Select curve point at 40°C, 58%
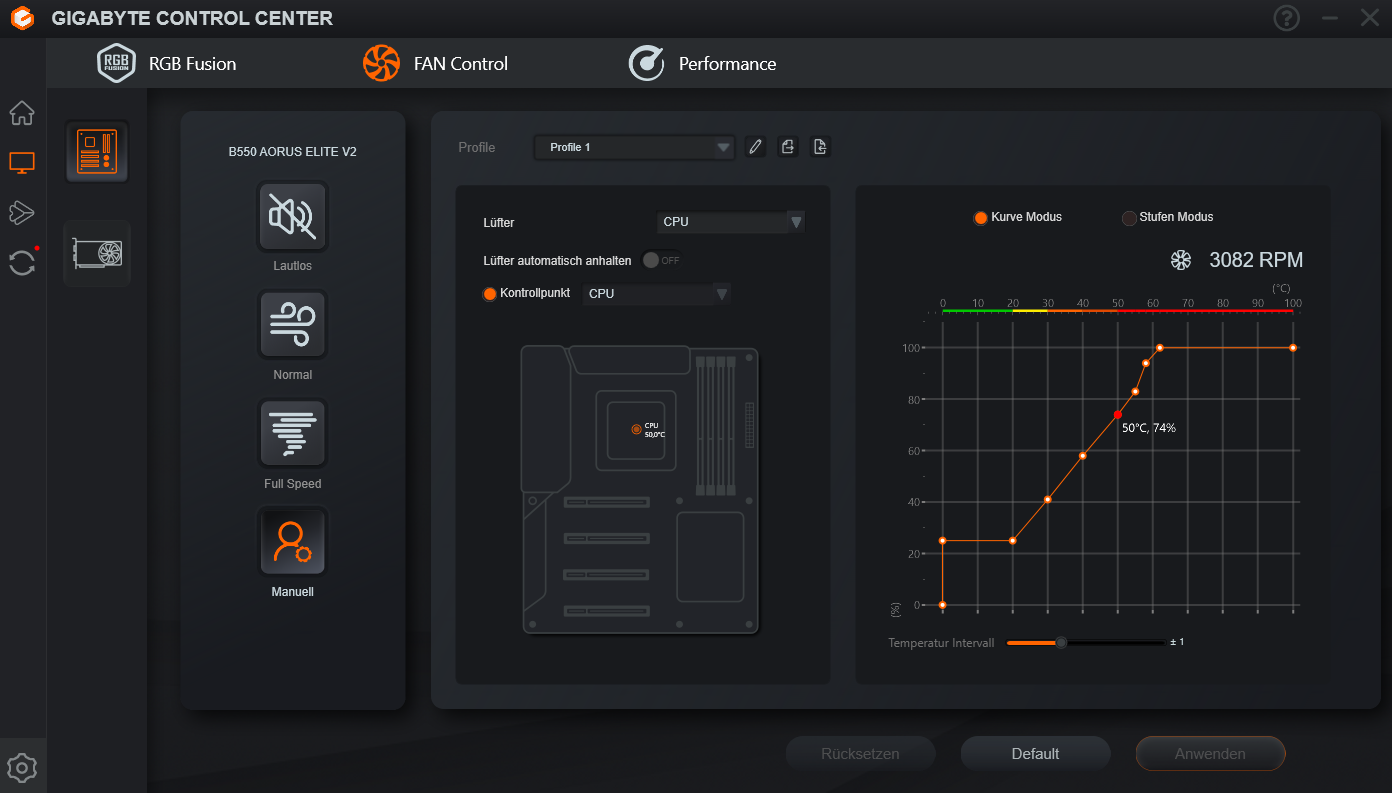 [1083, 456]
